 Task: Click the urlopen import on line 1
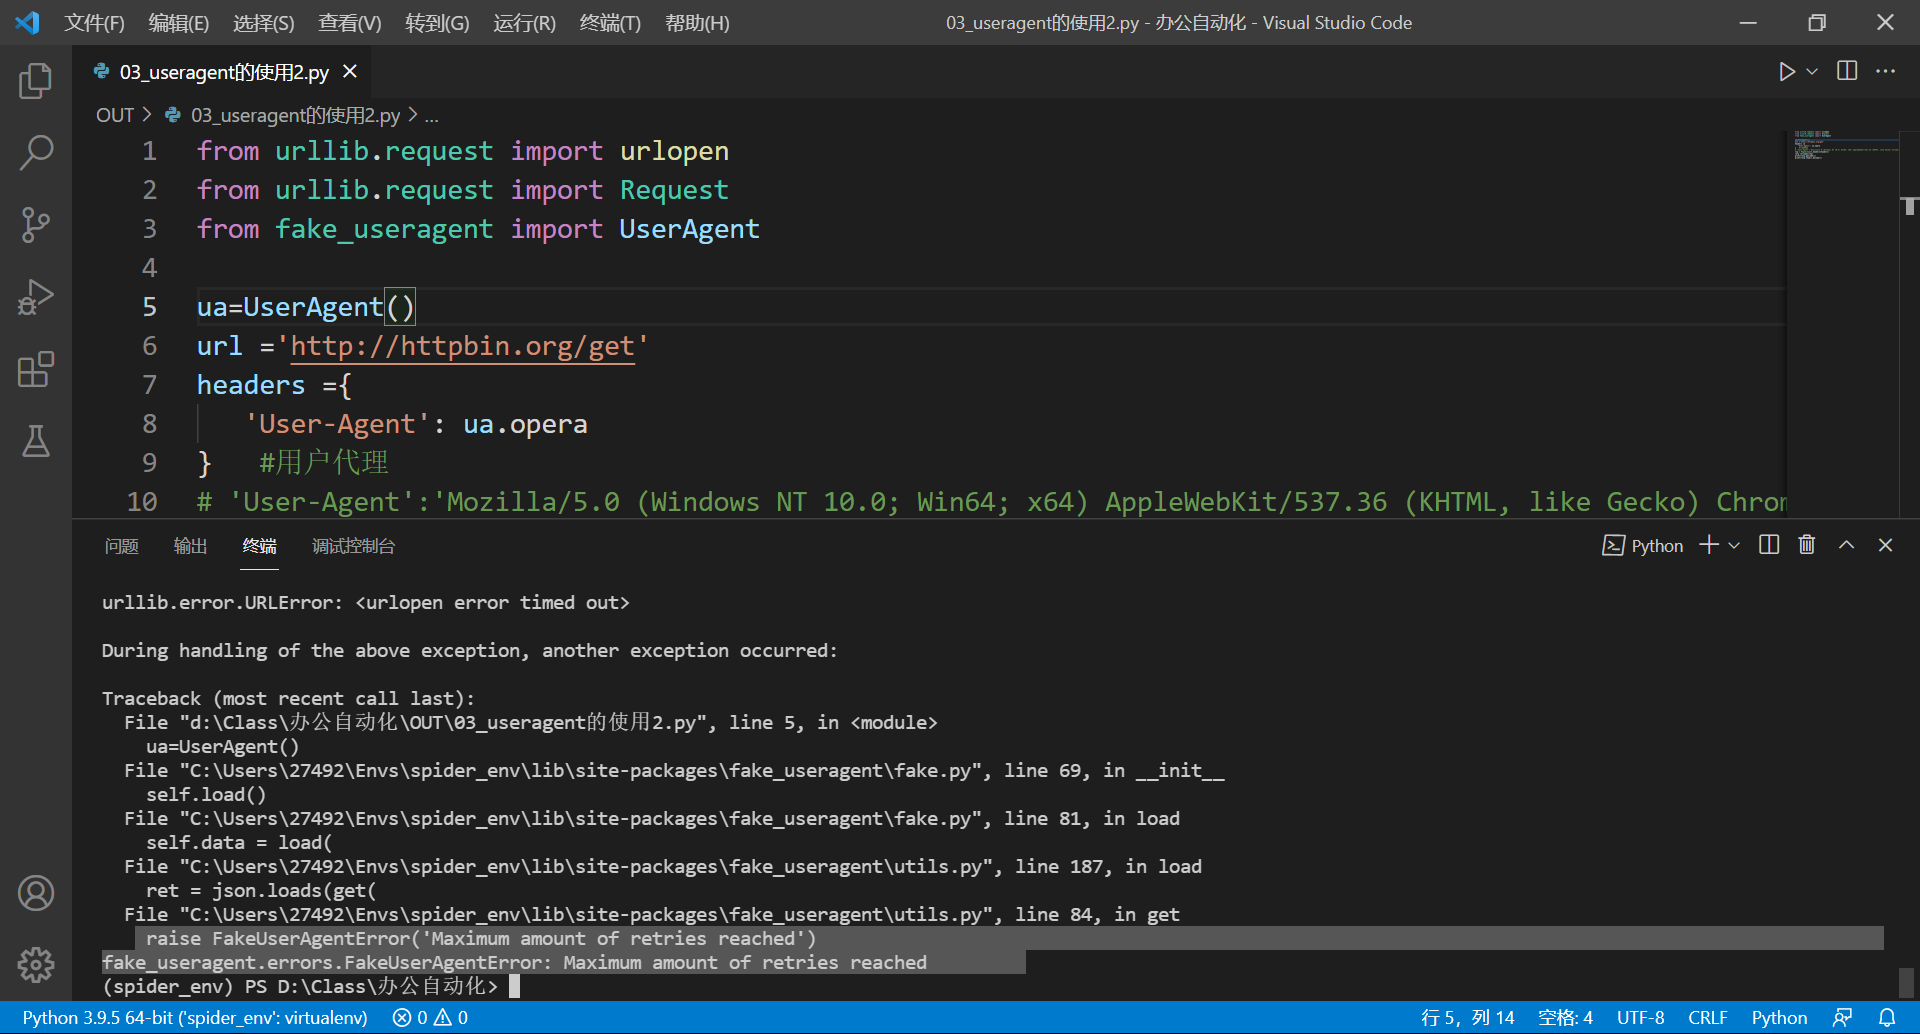(x=674, y=151)
